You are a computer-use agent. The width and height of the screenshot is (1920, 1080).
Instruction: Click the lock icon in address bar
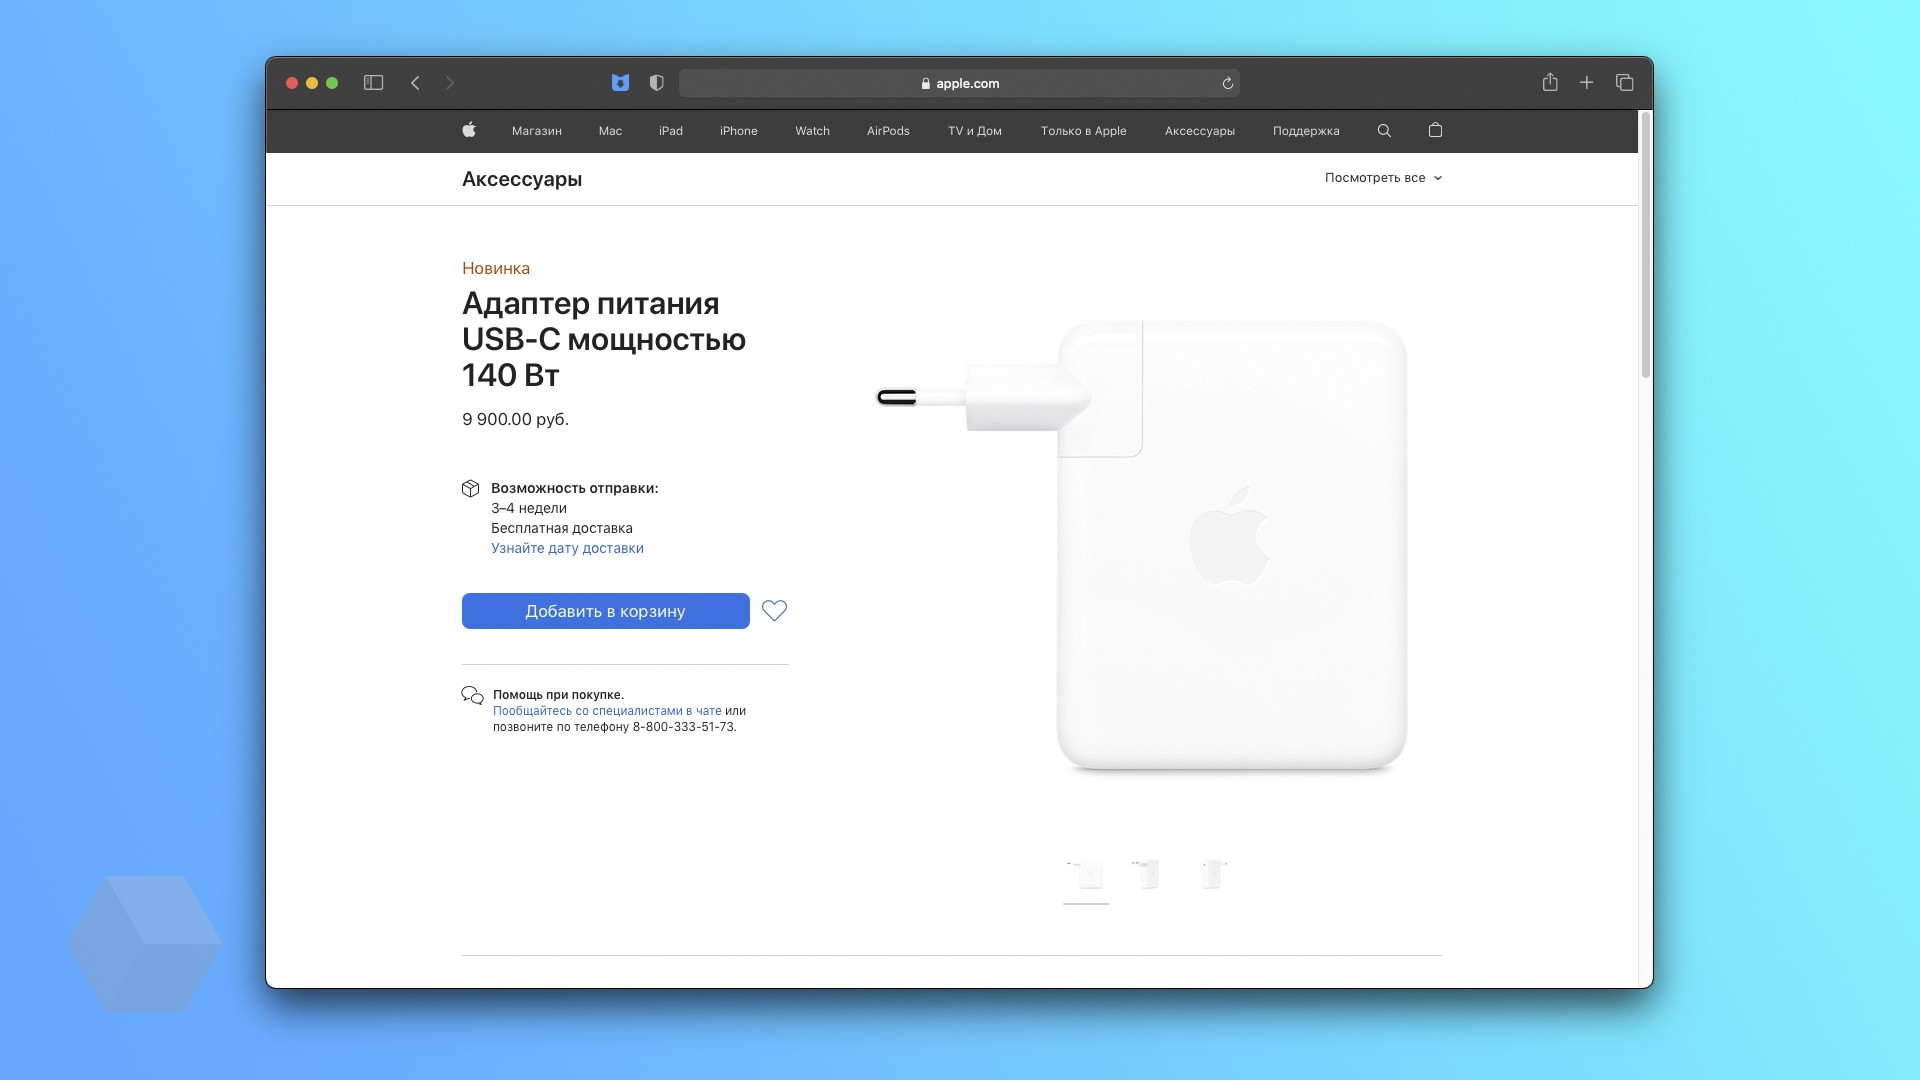[926, 84]
